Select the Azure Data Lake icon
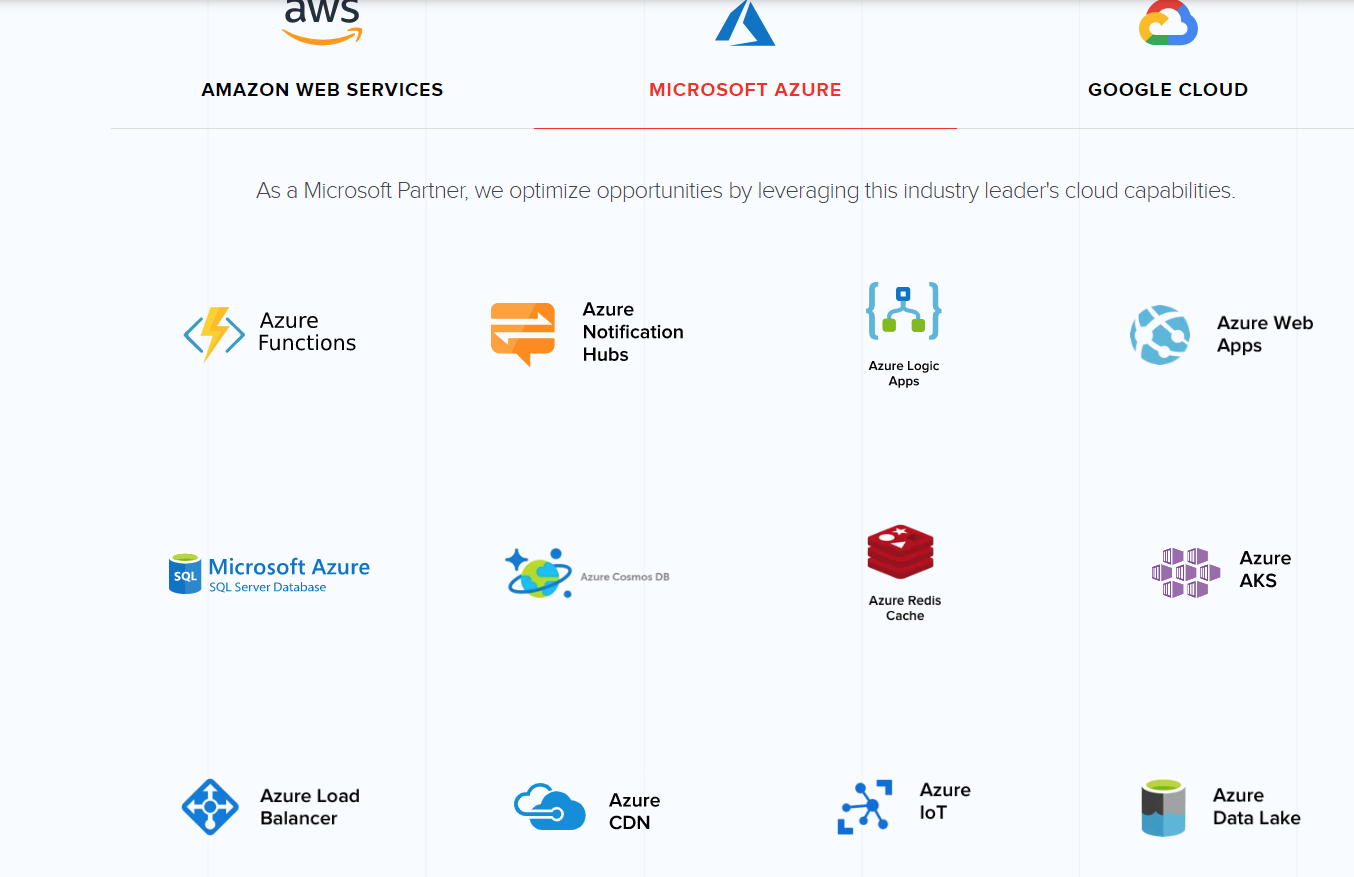This screenshot has height=877, width=1354. tap(1163, 807)
